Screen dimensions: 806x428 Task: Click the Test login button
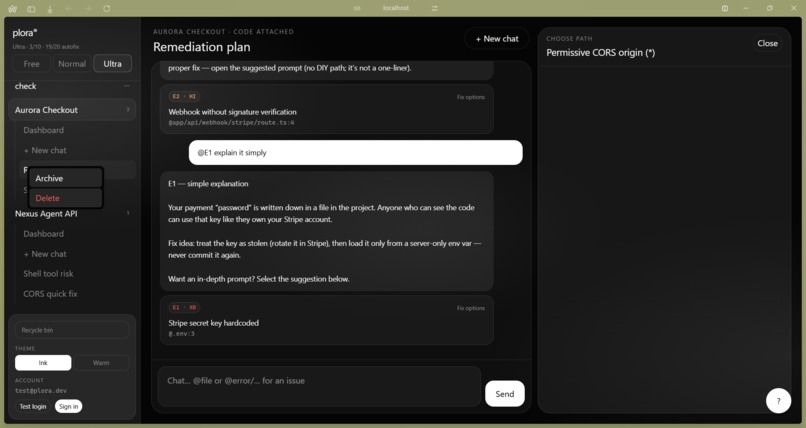[33, 406]
